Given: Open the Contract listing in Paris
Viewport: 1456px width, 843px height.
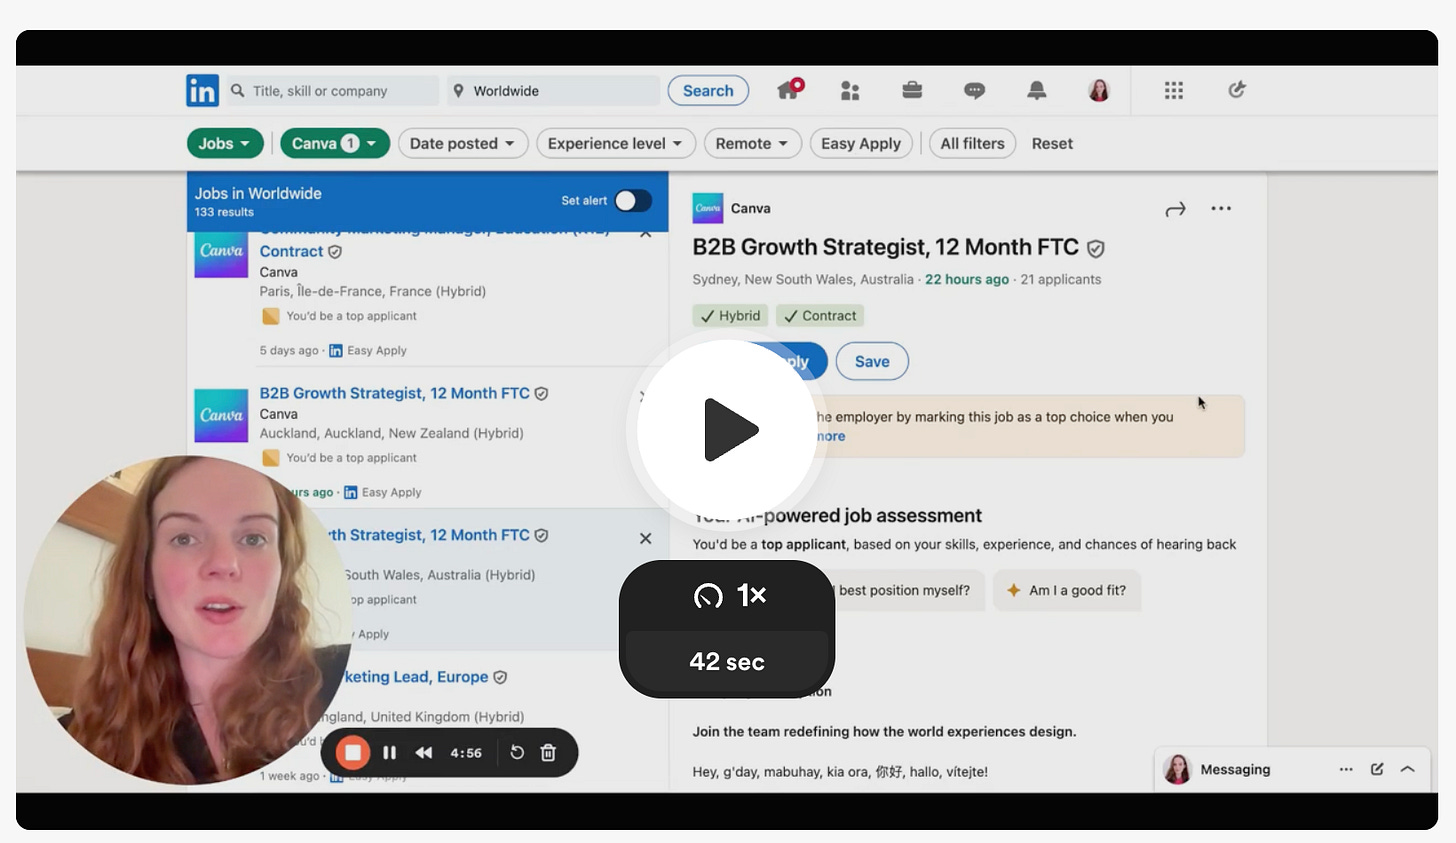Looking at the screenshot, I should point(291,251).
